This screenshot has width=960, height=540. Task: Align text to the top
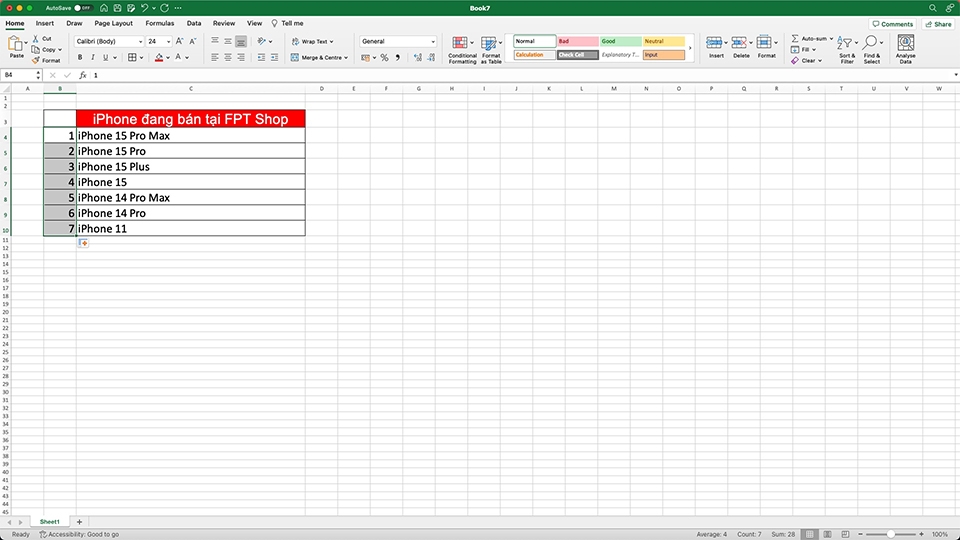pyautogui.click(x=215, y=41)
